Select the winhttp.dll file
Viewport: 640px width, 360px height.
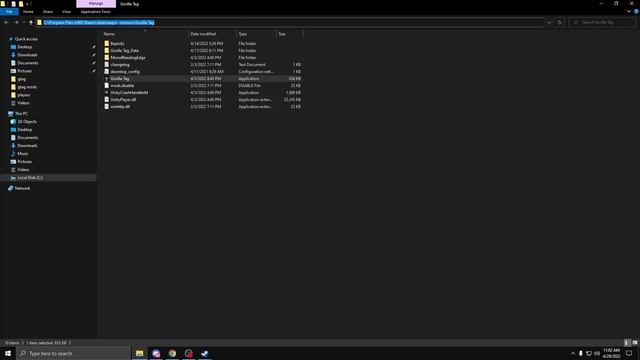(x=120, y=107)
